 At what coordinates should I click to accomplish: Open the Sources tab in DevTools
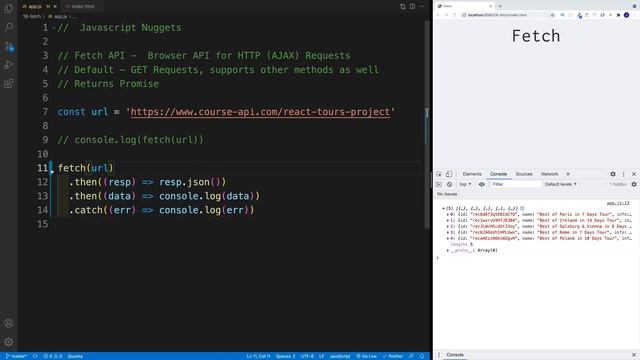click(x=524, y=174)
